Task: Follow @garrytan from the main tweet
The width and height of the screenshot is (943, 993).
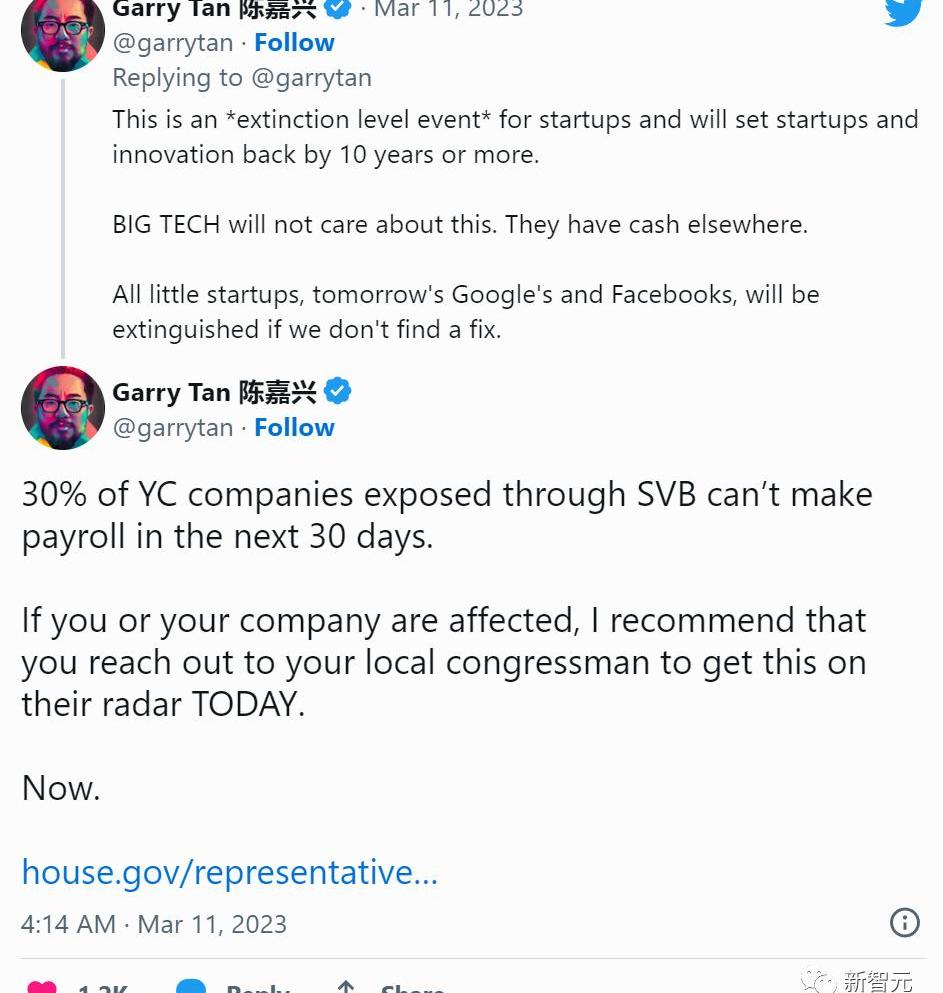Action: tap(294, 428)
